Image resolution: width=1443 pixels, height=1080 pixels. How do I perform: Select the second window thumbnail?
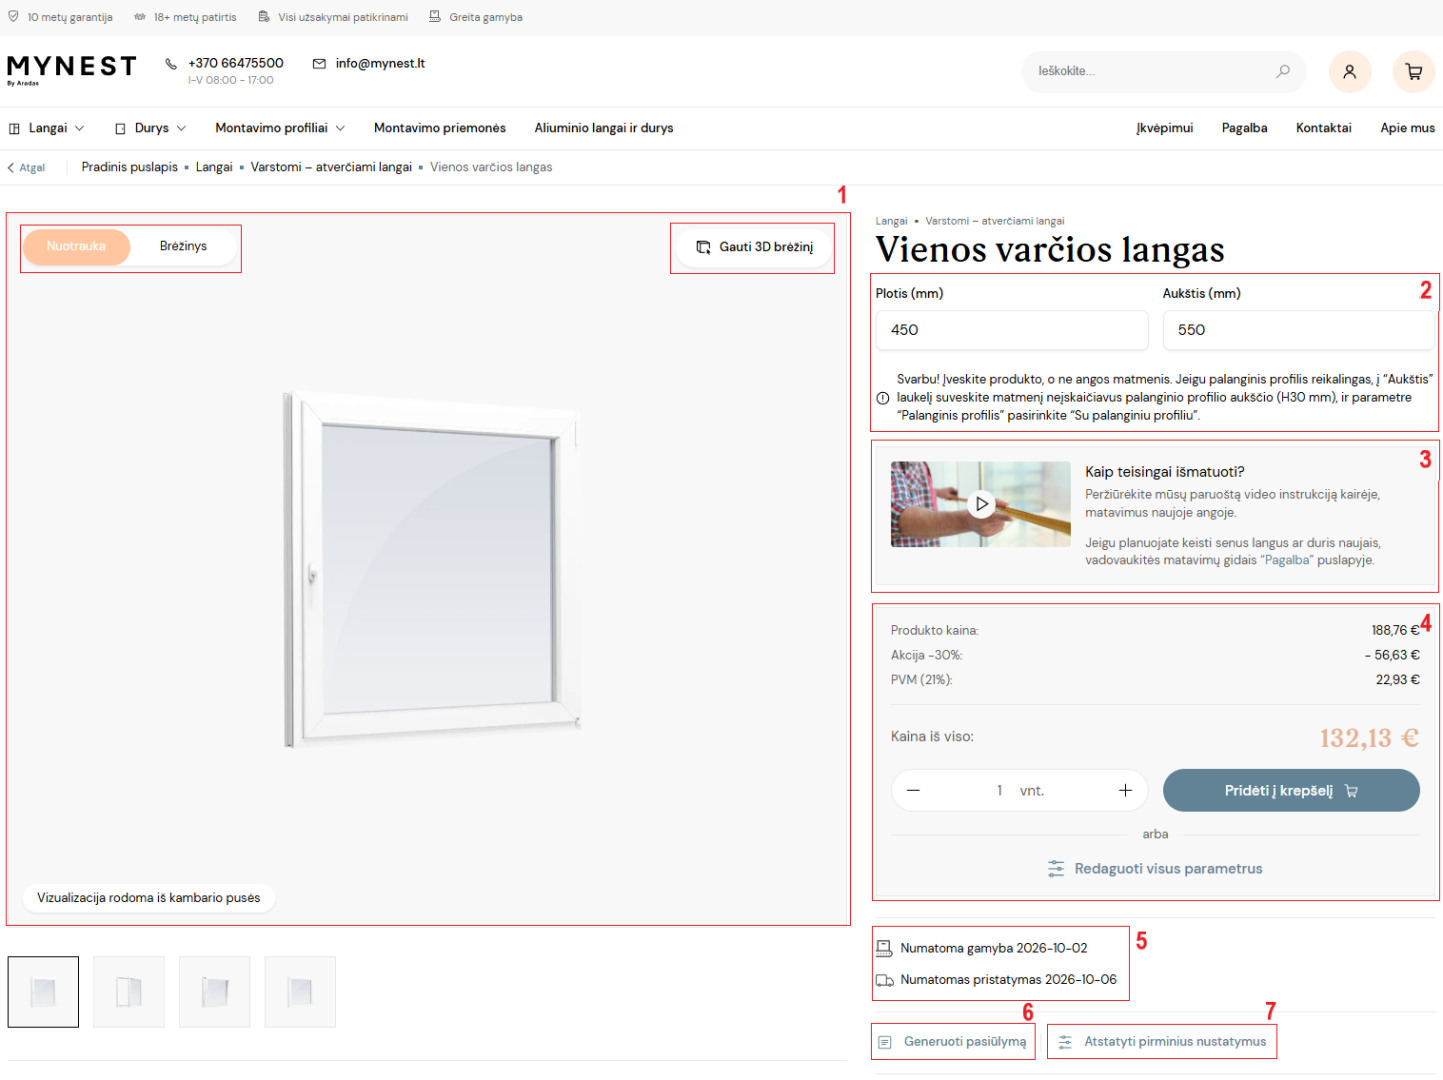pos(129,992)
